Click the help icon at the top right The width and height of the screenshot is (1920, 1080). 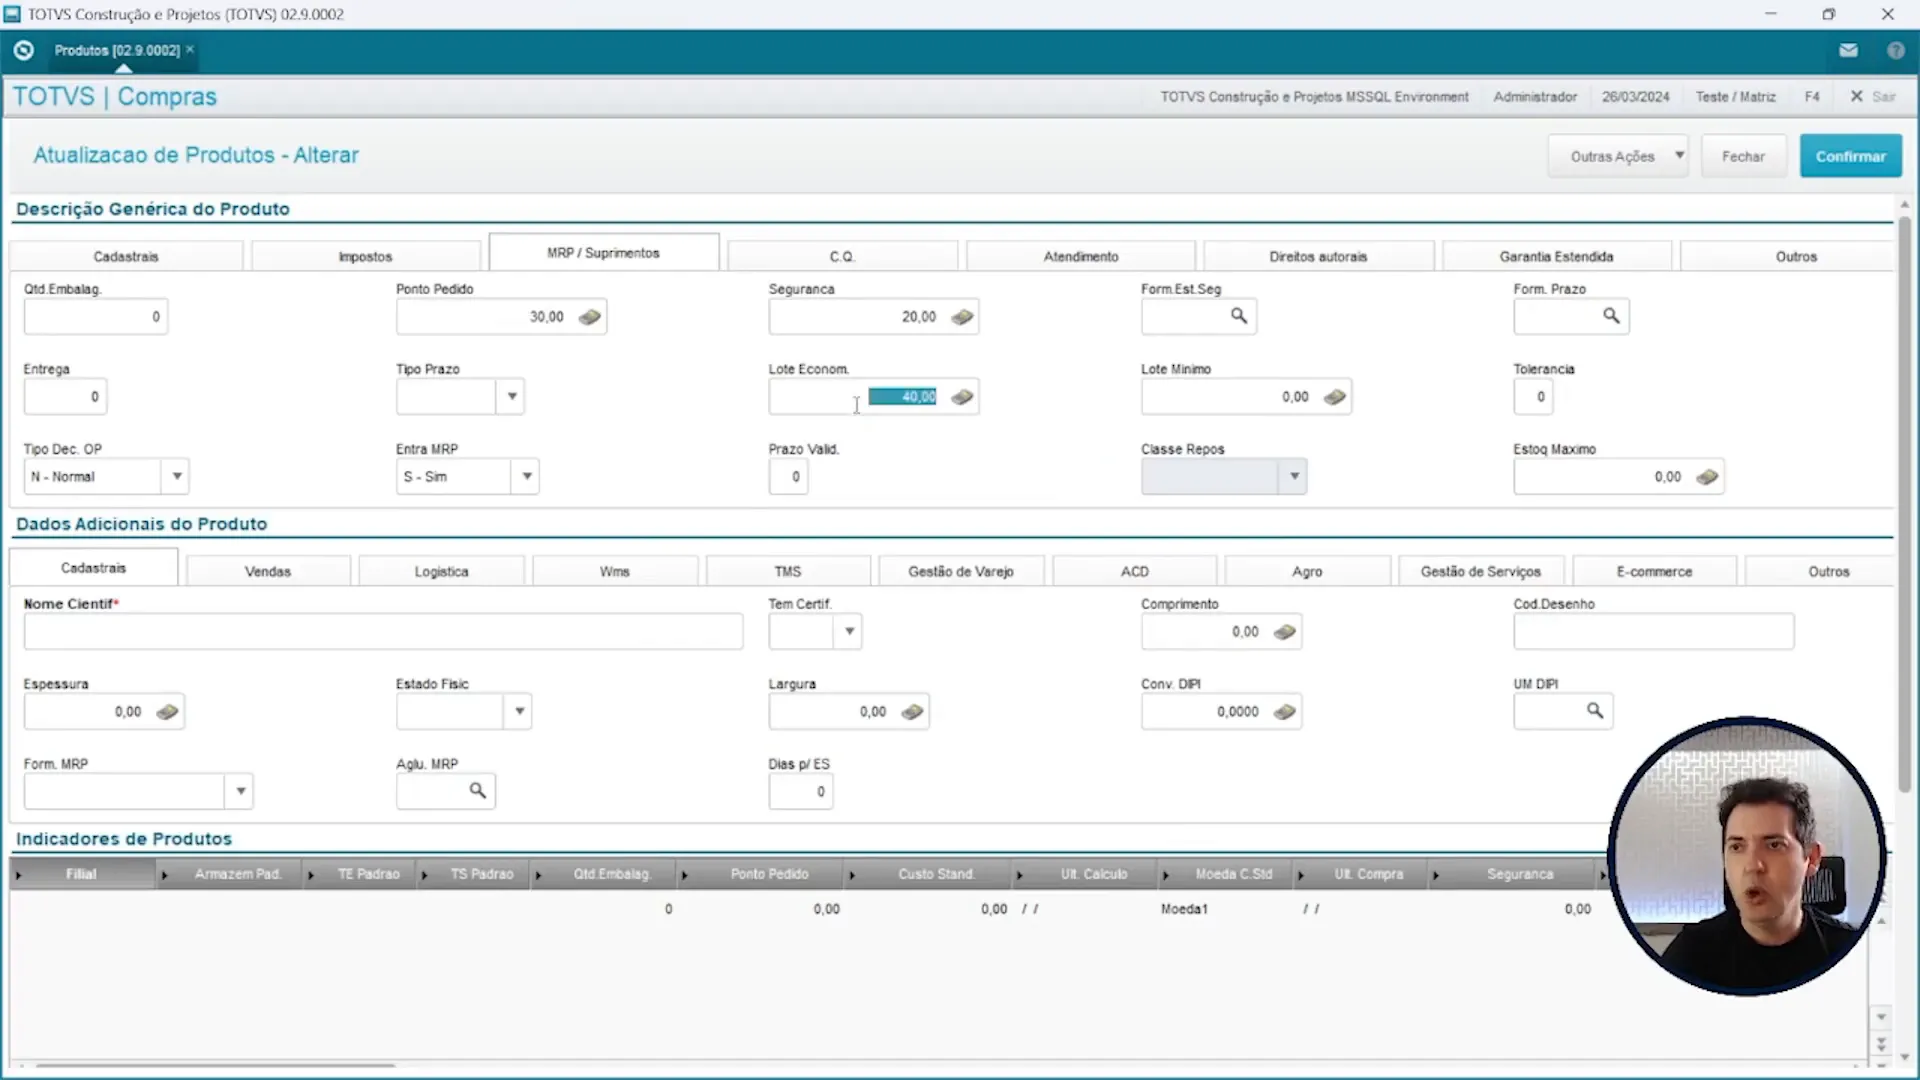[1896, 50]
